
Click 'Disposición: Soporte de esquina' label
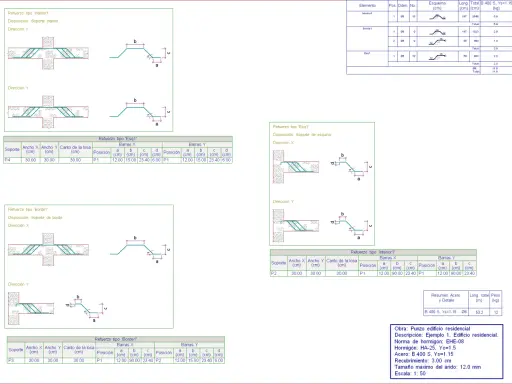pyautogui.click(x=302, y=135)
